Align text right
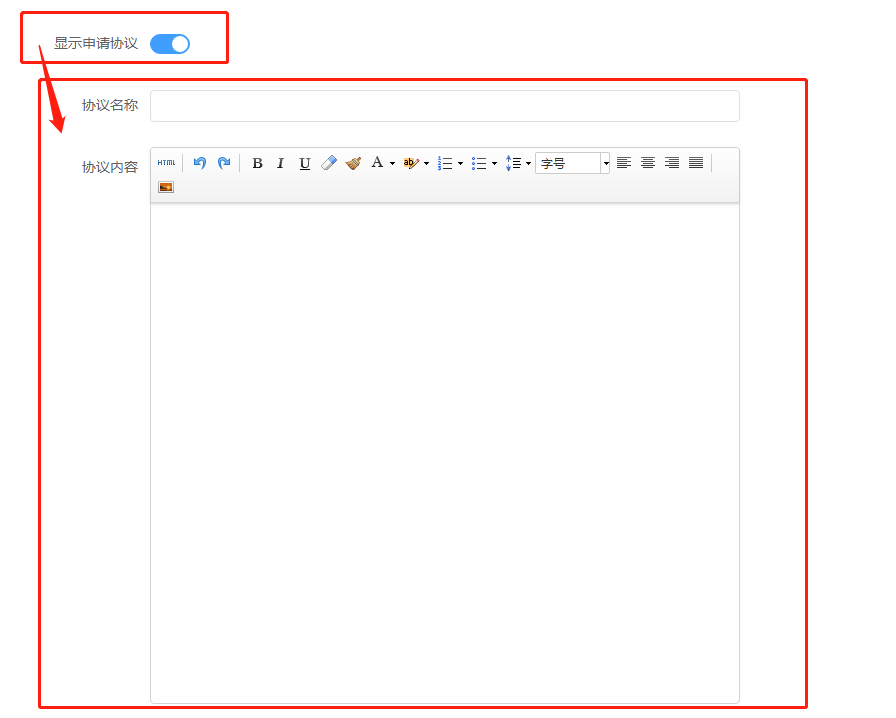Screen dimensions: 896x718 (x=672, y=163)
